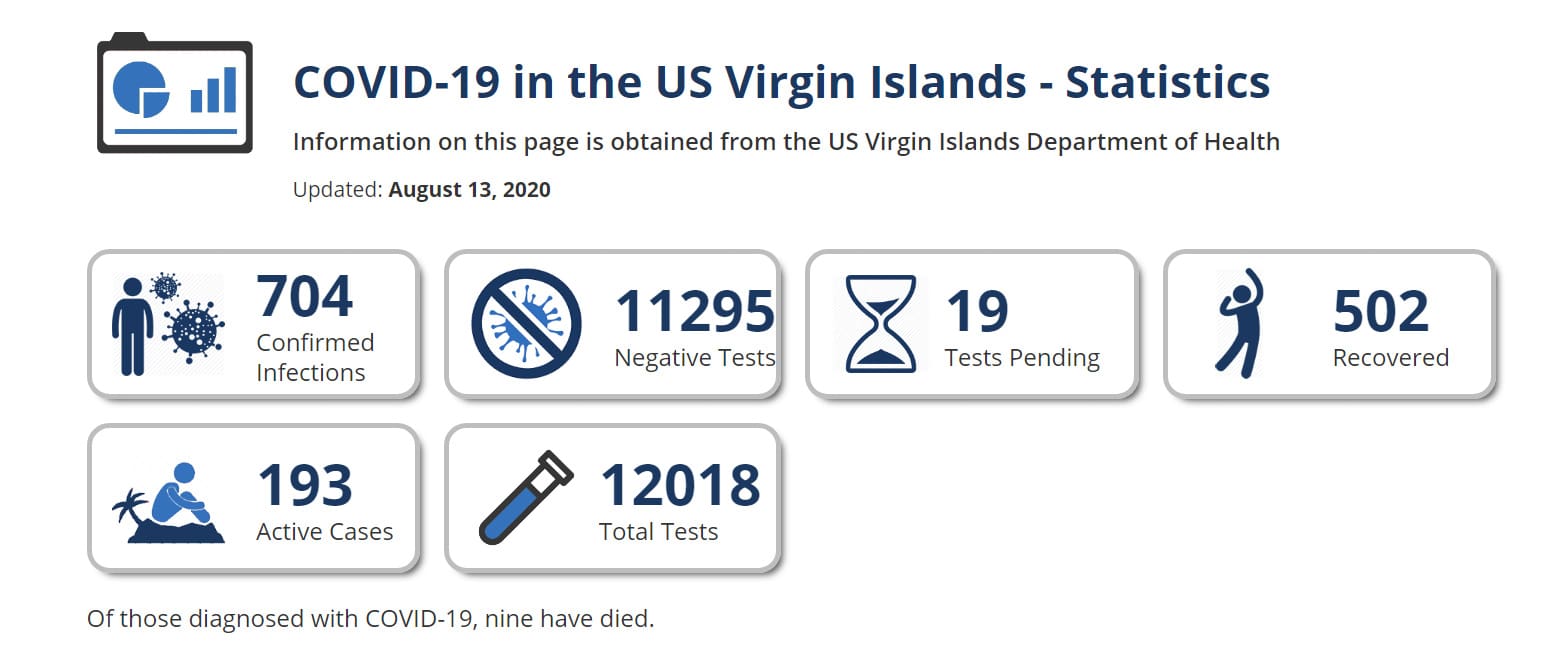
Task: Select the Recovered card
Action: (1329, 324)
